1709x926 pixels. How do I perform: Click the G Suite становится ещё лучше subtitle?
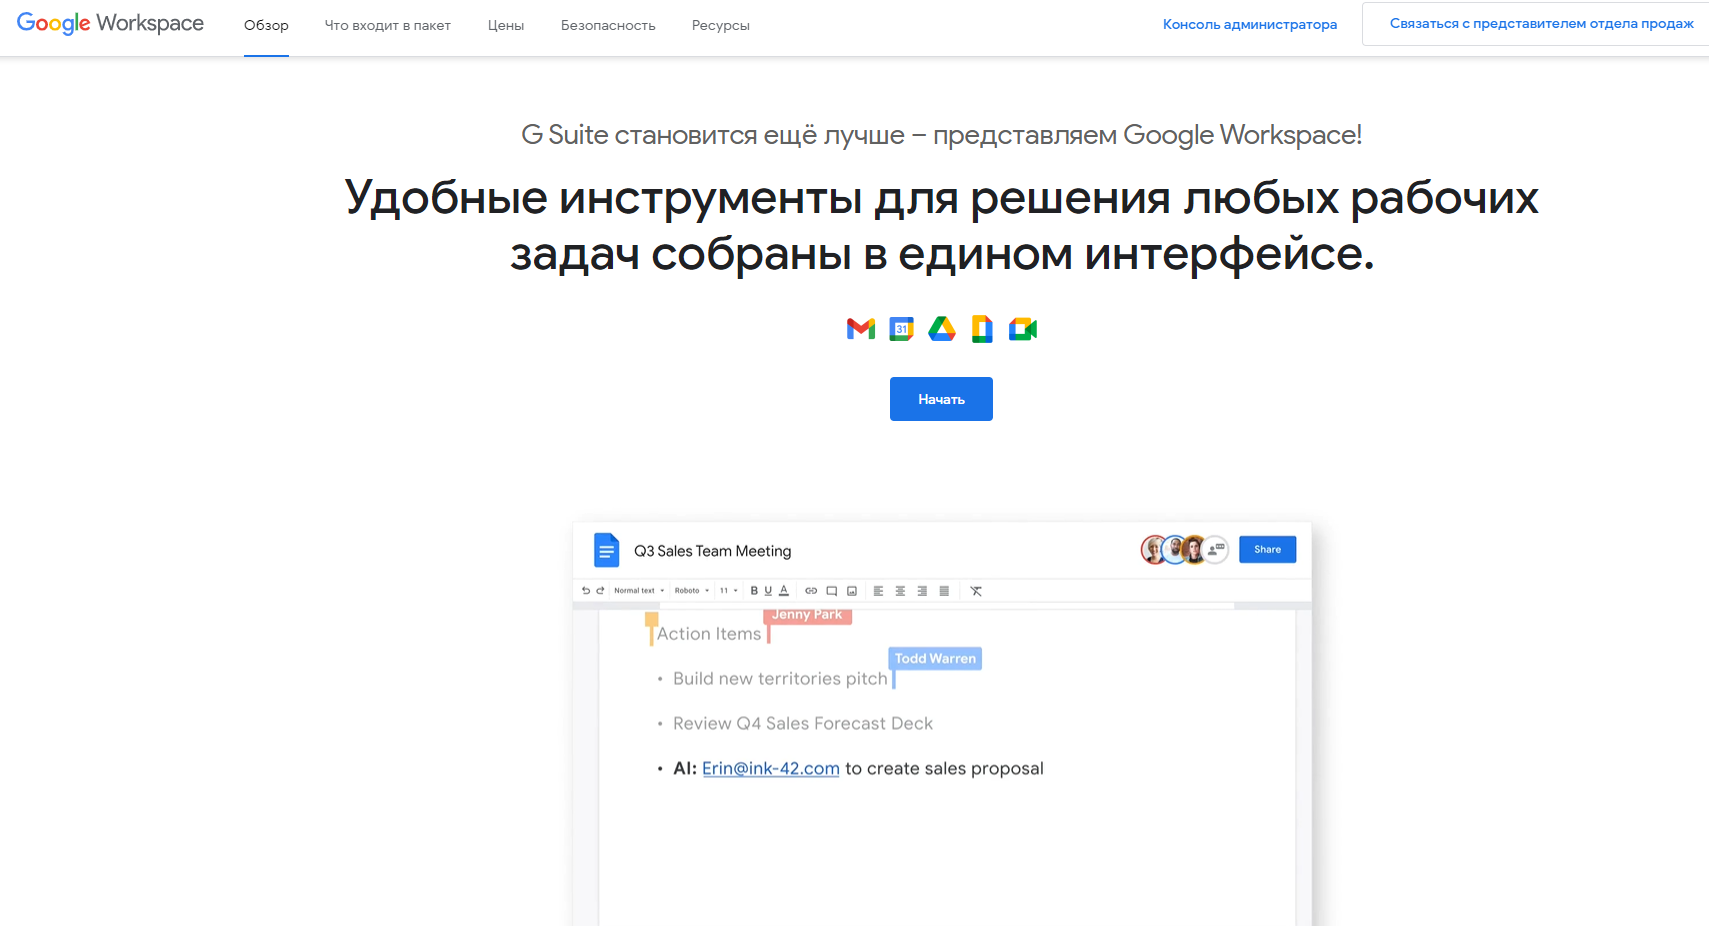click(x=941, y=135)
